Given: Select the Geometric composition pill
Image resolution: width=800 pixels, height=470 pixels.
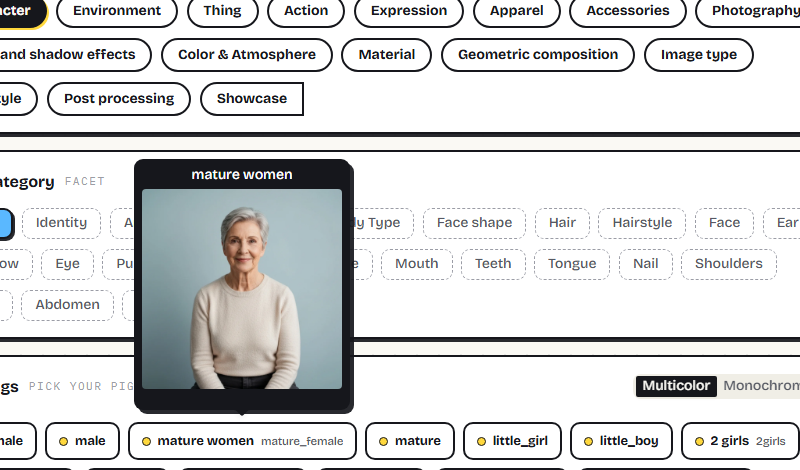Looking at the screenshot, I should pos(538,55).
